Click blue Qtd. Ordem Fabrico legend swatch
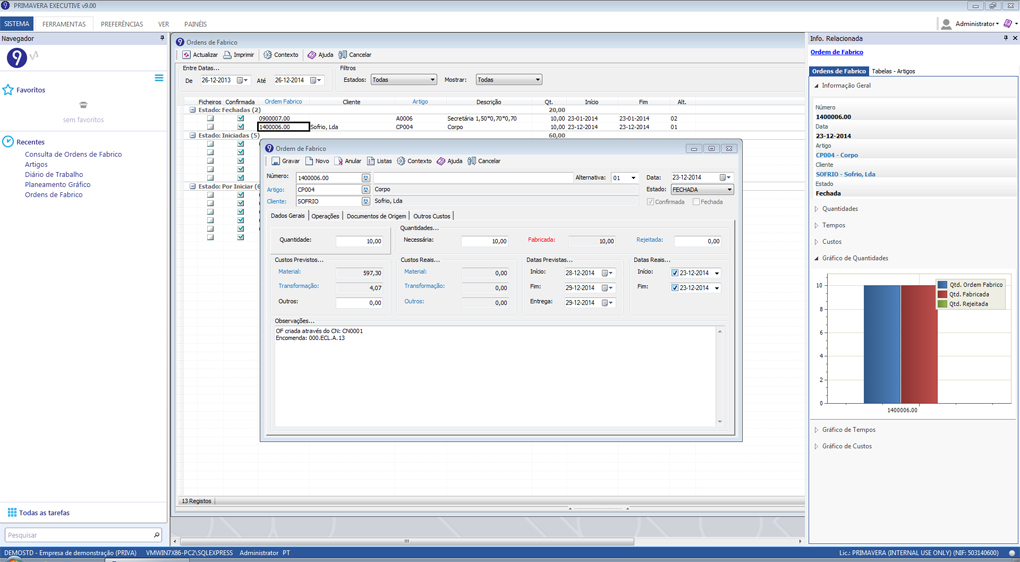 943,285
